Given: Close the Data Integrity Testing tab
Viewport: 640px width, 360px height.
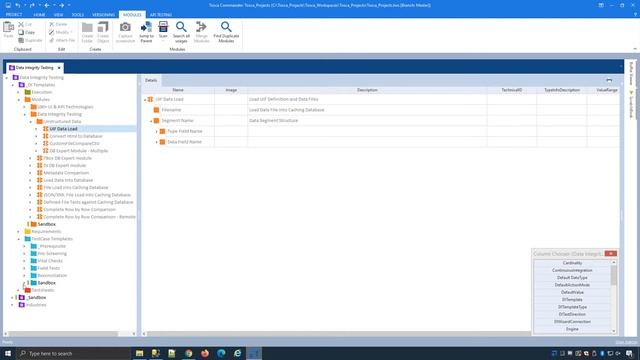Looking at the screenshot, I should (x=59, y=68).
